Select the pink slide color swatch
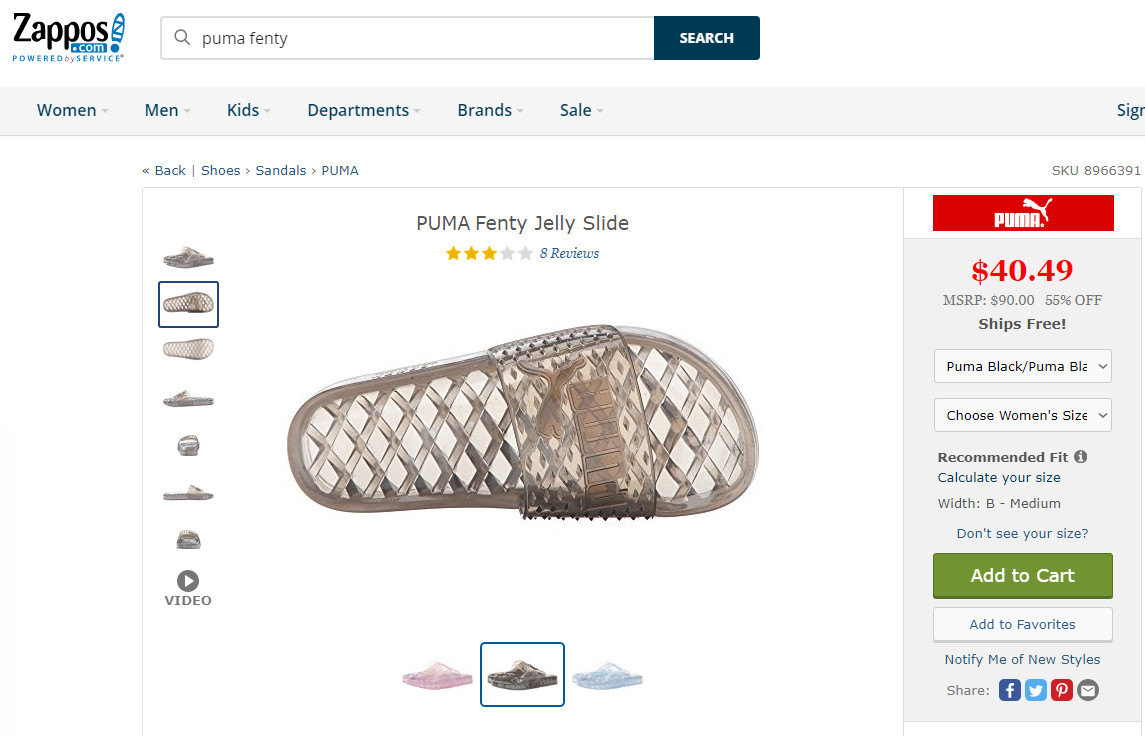Viewport: 1145px width, 736px height. pos(437,676)
